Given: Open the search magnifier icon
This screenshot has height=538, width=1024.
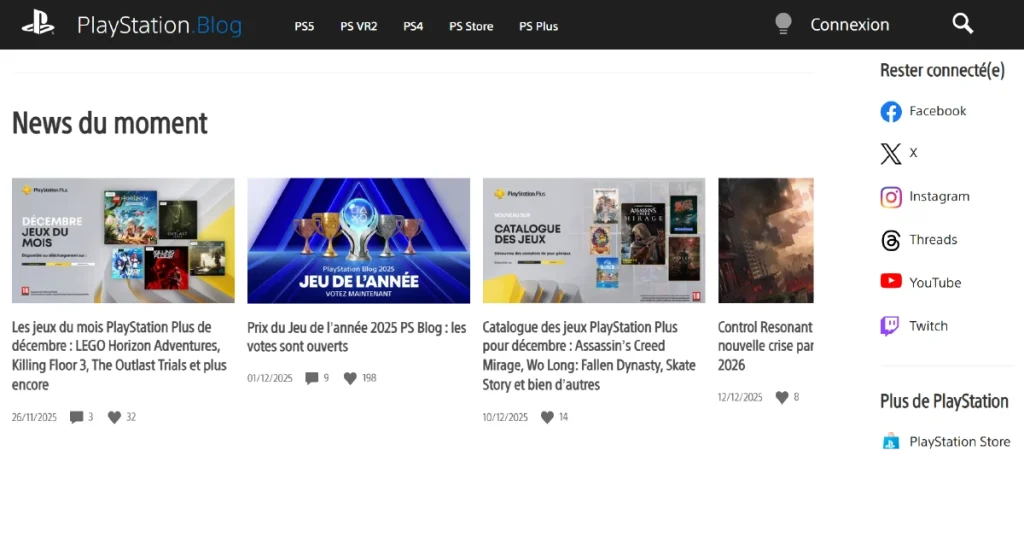Looking at the screenshot, I should click(x=963, y=24).
